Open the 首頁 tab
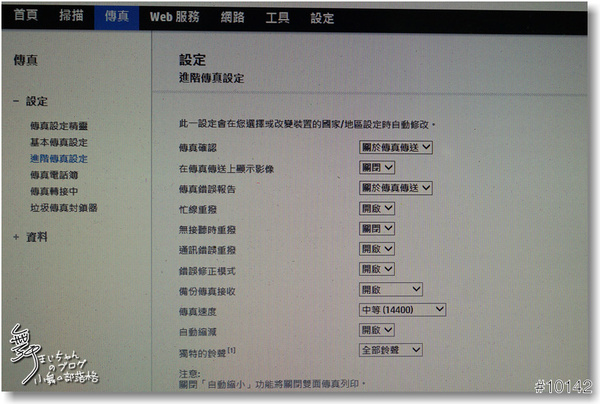The image size is (600, 404). coord(26,15)
